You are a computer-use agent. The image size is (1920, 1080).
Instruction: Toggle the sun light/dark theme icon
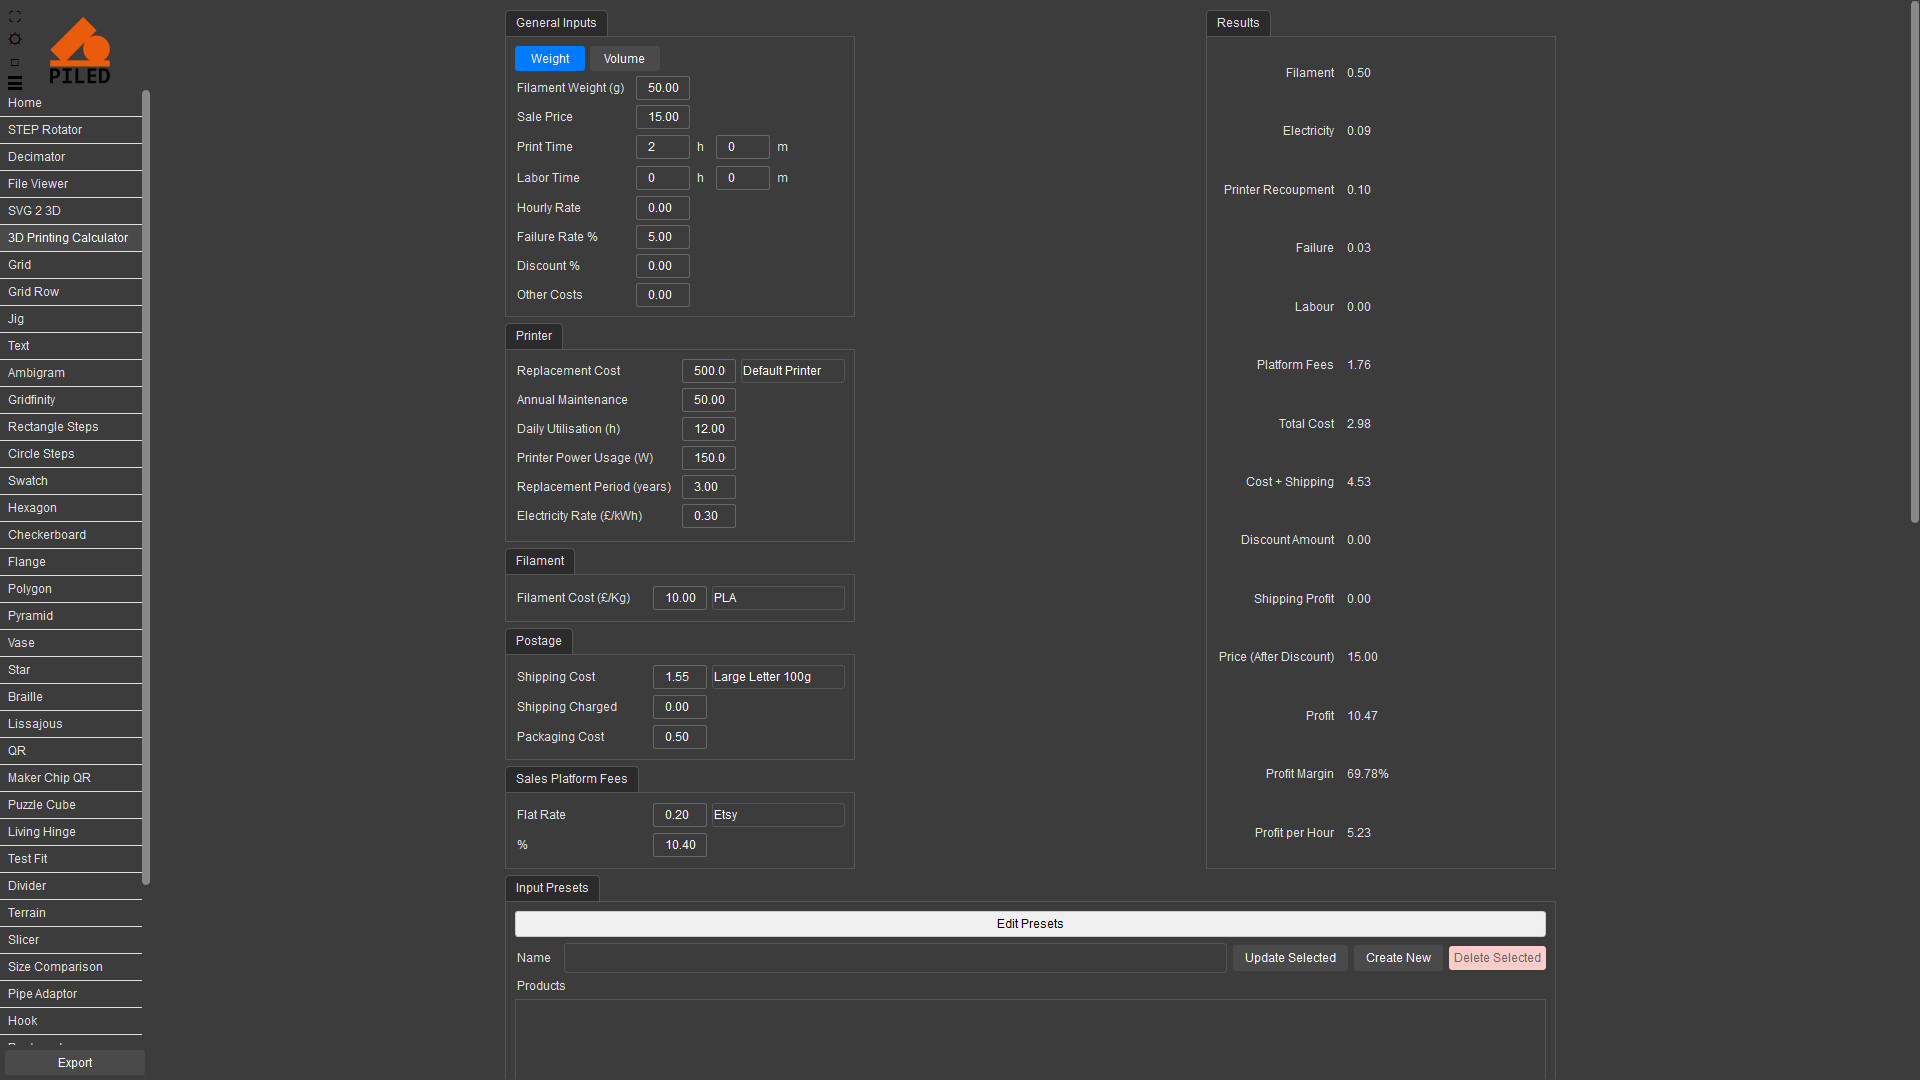click(15, 39)
